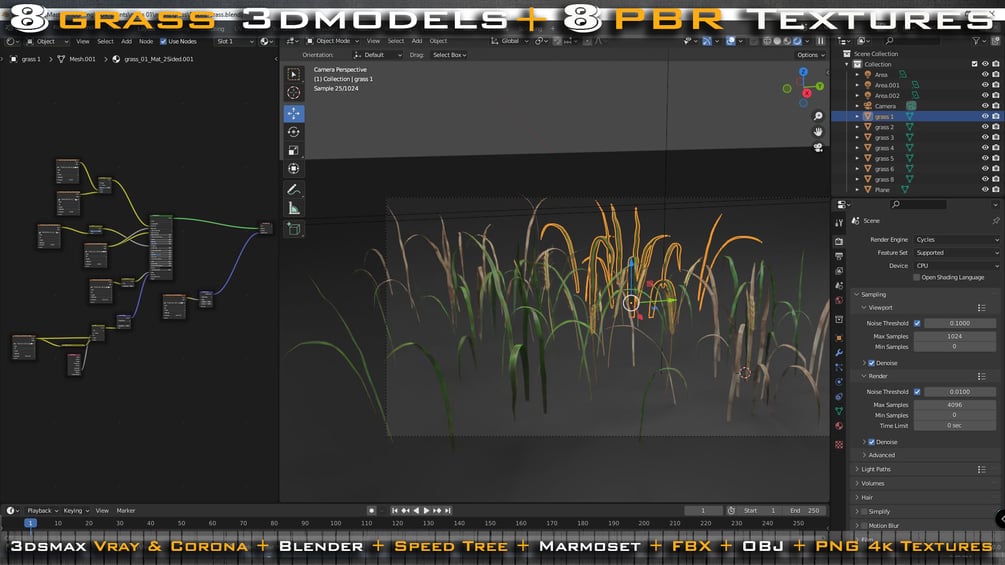Toggle Render Denoise checkbox
Viewport: 1005px width, 565px height.
pyautogui.click(x=871, y=442)
